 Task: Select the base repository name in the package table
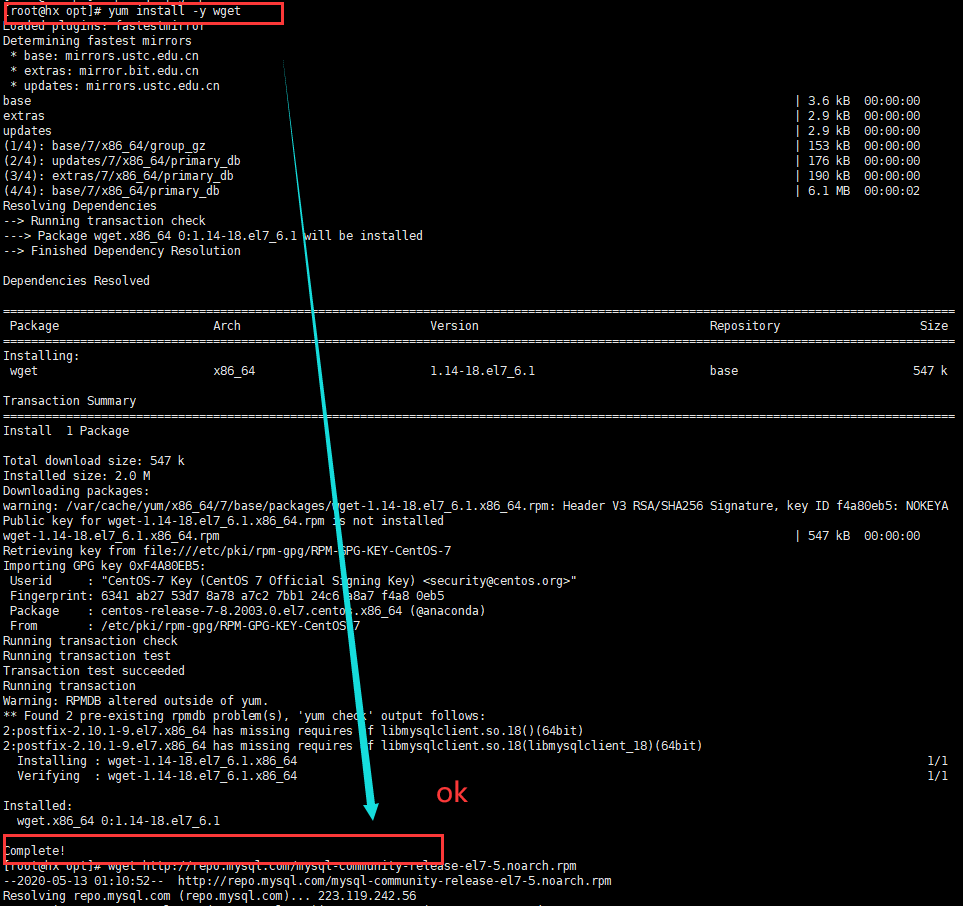(723, 370)
